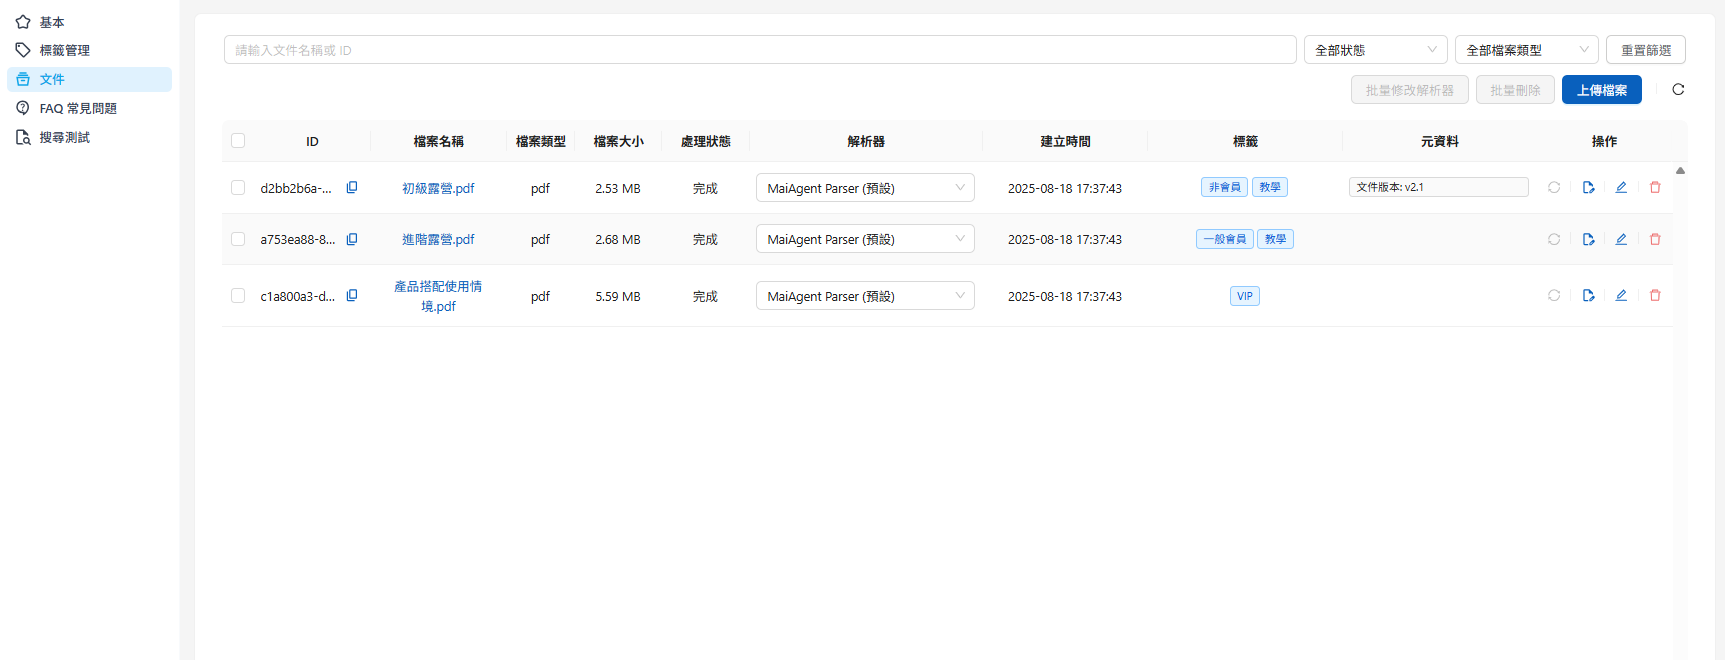This screenshot has width=1725, height=660.
Task: Click the refresh icon beside 上傳檔案
Action: 1678,90
